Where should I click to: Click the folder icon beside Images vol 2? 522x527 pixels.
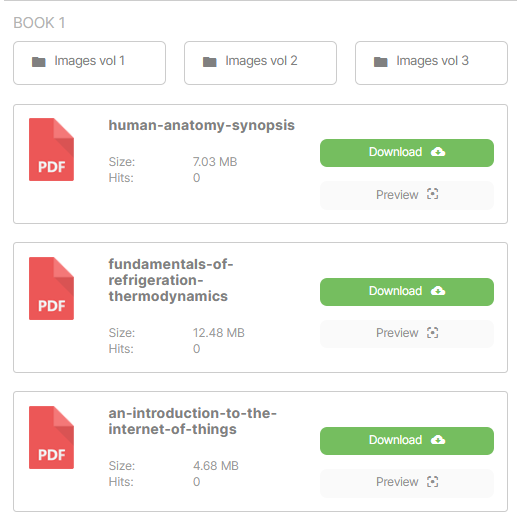(210, 62)
